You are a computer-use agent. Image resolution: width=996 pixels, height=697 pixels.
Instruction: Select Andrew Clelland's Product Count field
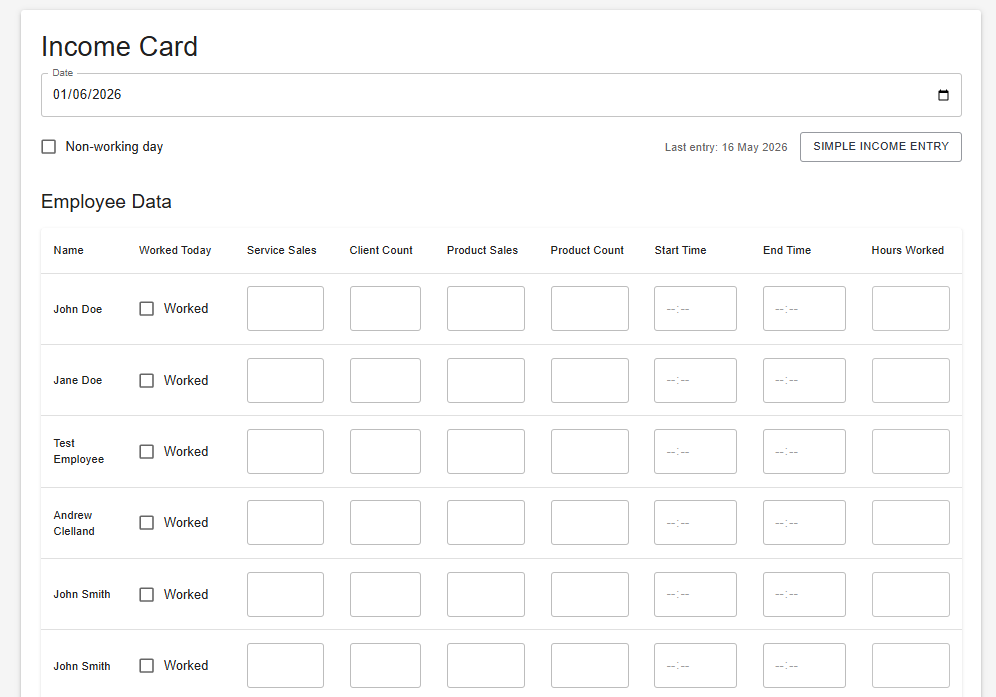[x=589, y=523]
